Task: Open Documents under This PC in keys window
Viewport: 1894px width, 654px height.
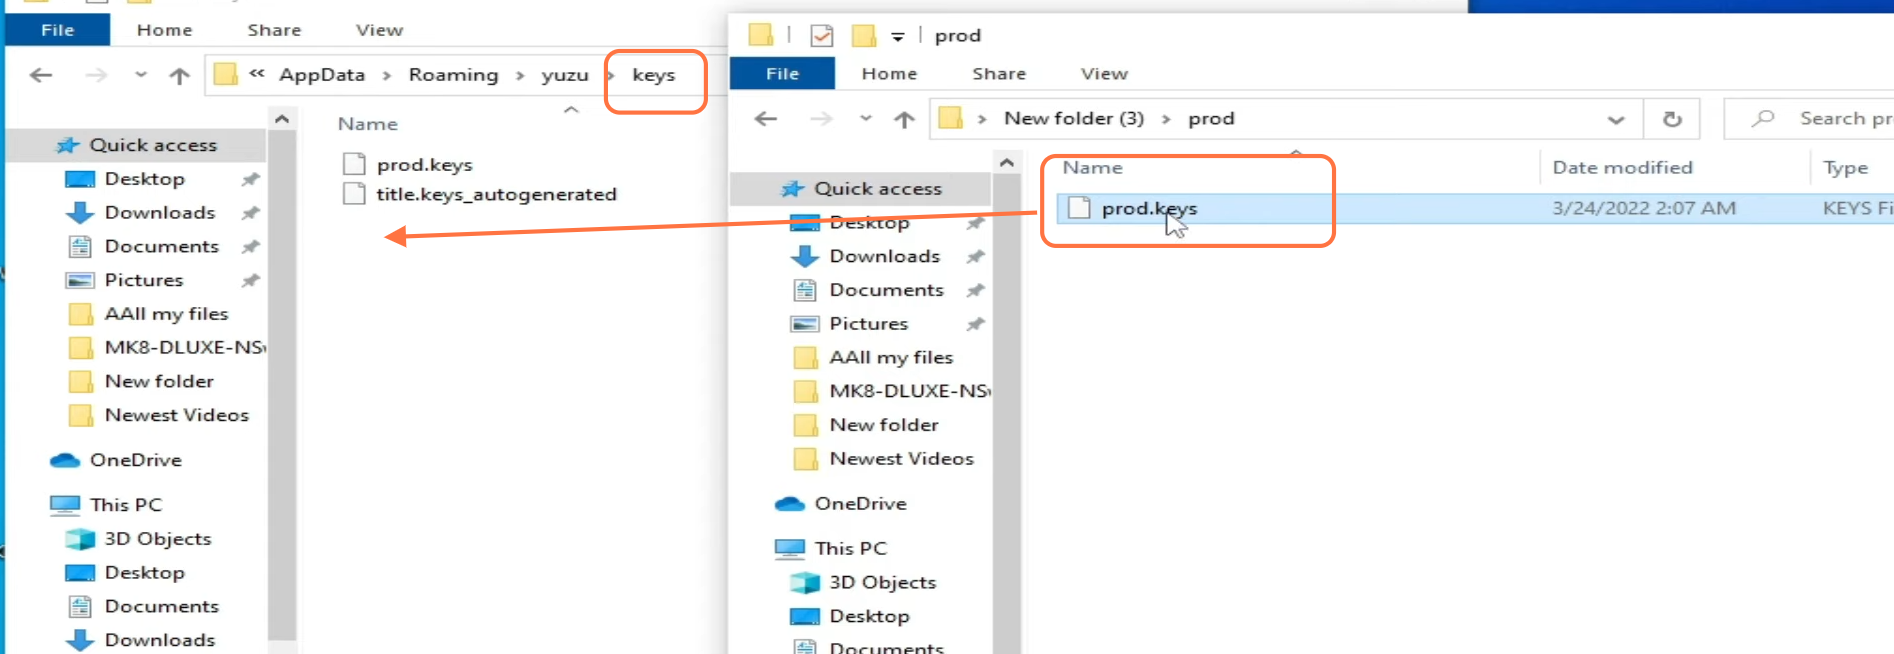Action: click(x=161, y=607)
